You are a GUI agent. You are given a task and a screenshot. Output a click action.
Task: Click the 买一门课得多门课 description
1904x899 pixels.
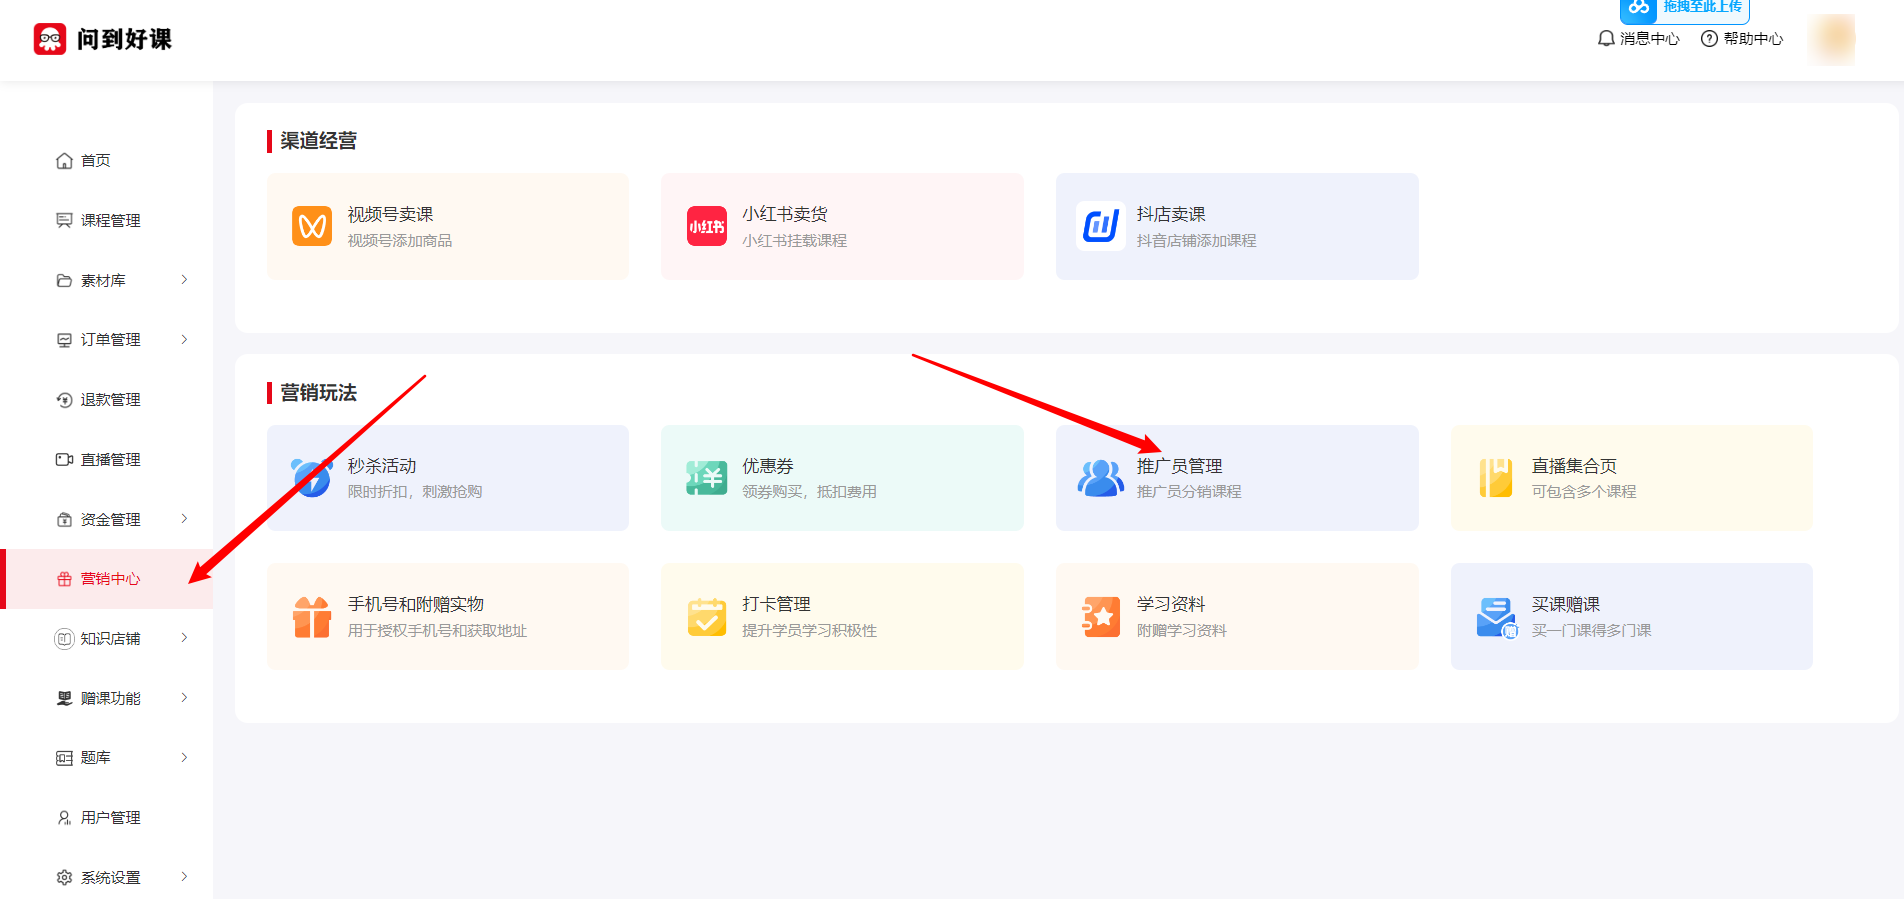(1591, 631)
